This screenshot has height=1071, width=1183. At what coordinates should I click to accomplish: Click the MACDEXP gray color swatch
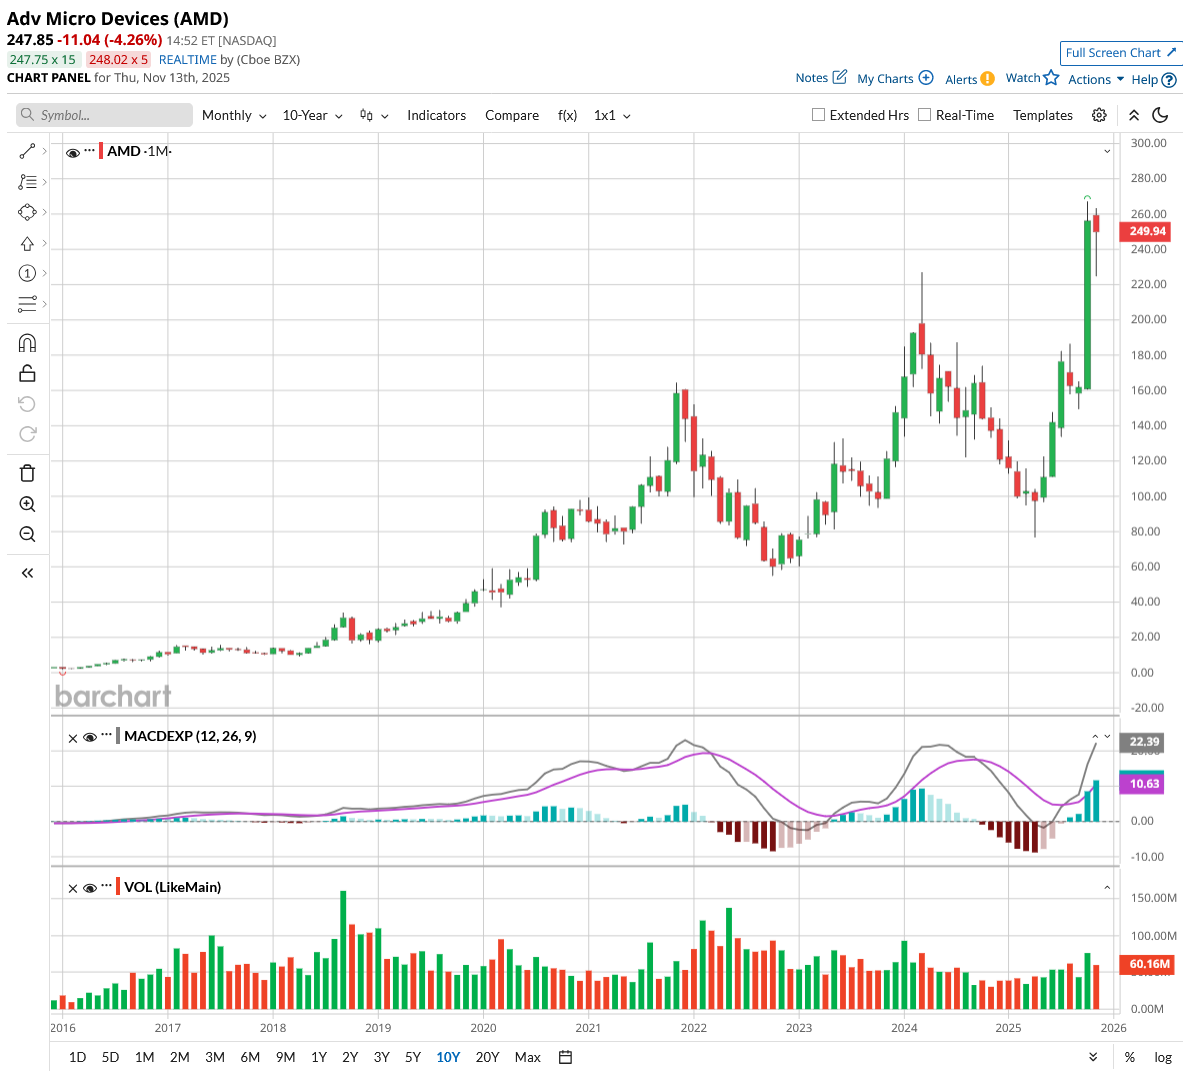point(118,735)
